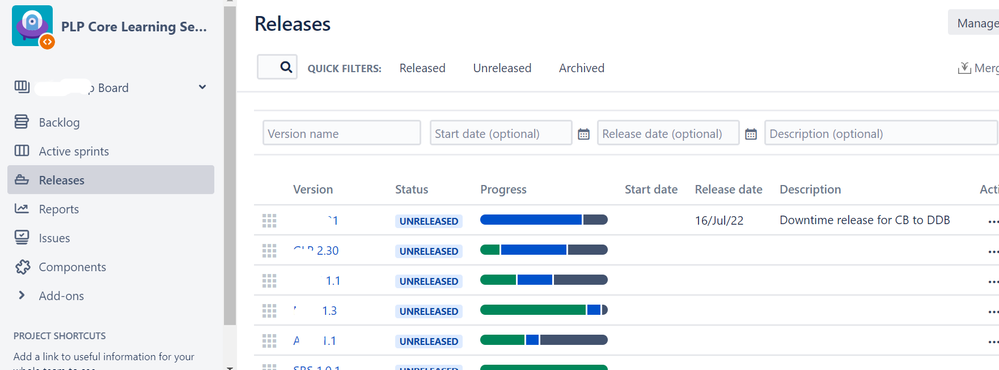999x370 pixels.
Task: Focus the Release date field
Action: [x=668, y=133]
